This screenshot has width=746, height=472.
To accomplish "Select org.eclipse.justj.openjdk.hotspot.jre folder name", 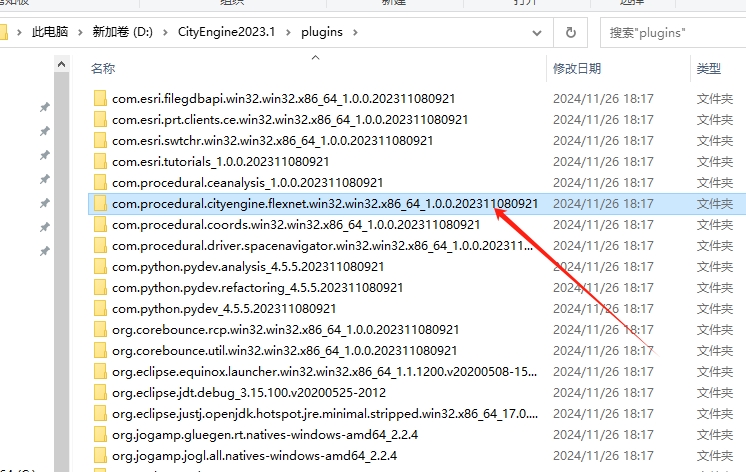I will point(325,413).
